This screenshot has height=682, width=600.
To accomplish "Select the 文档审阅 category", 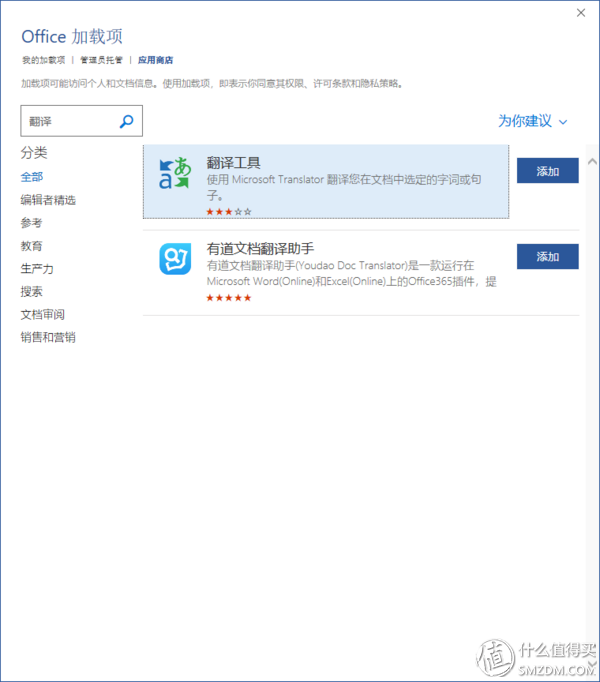I will [x=43, y=314].
